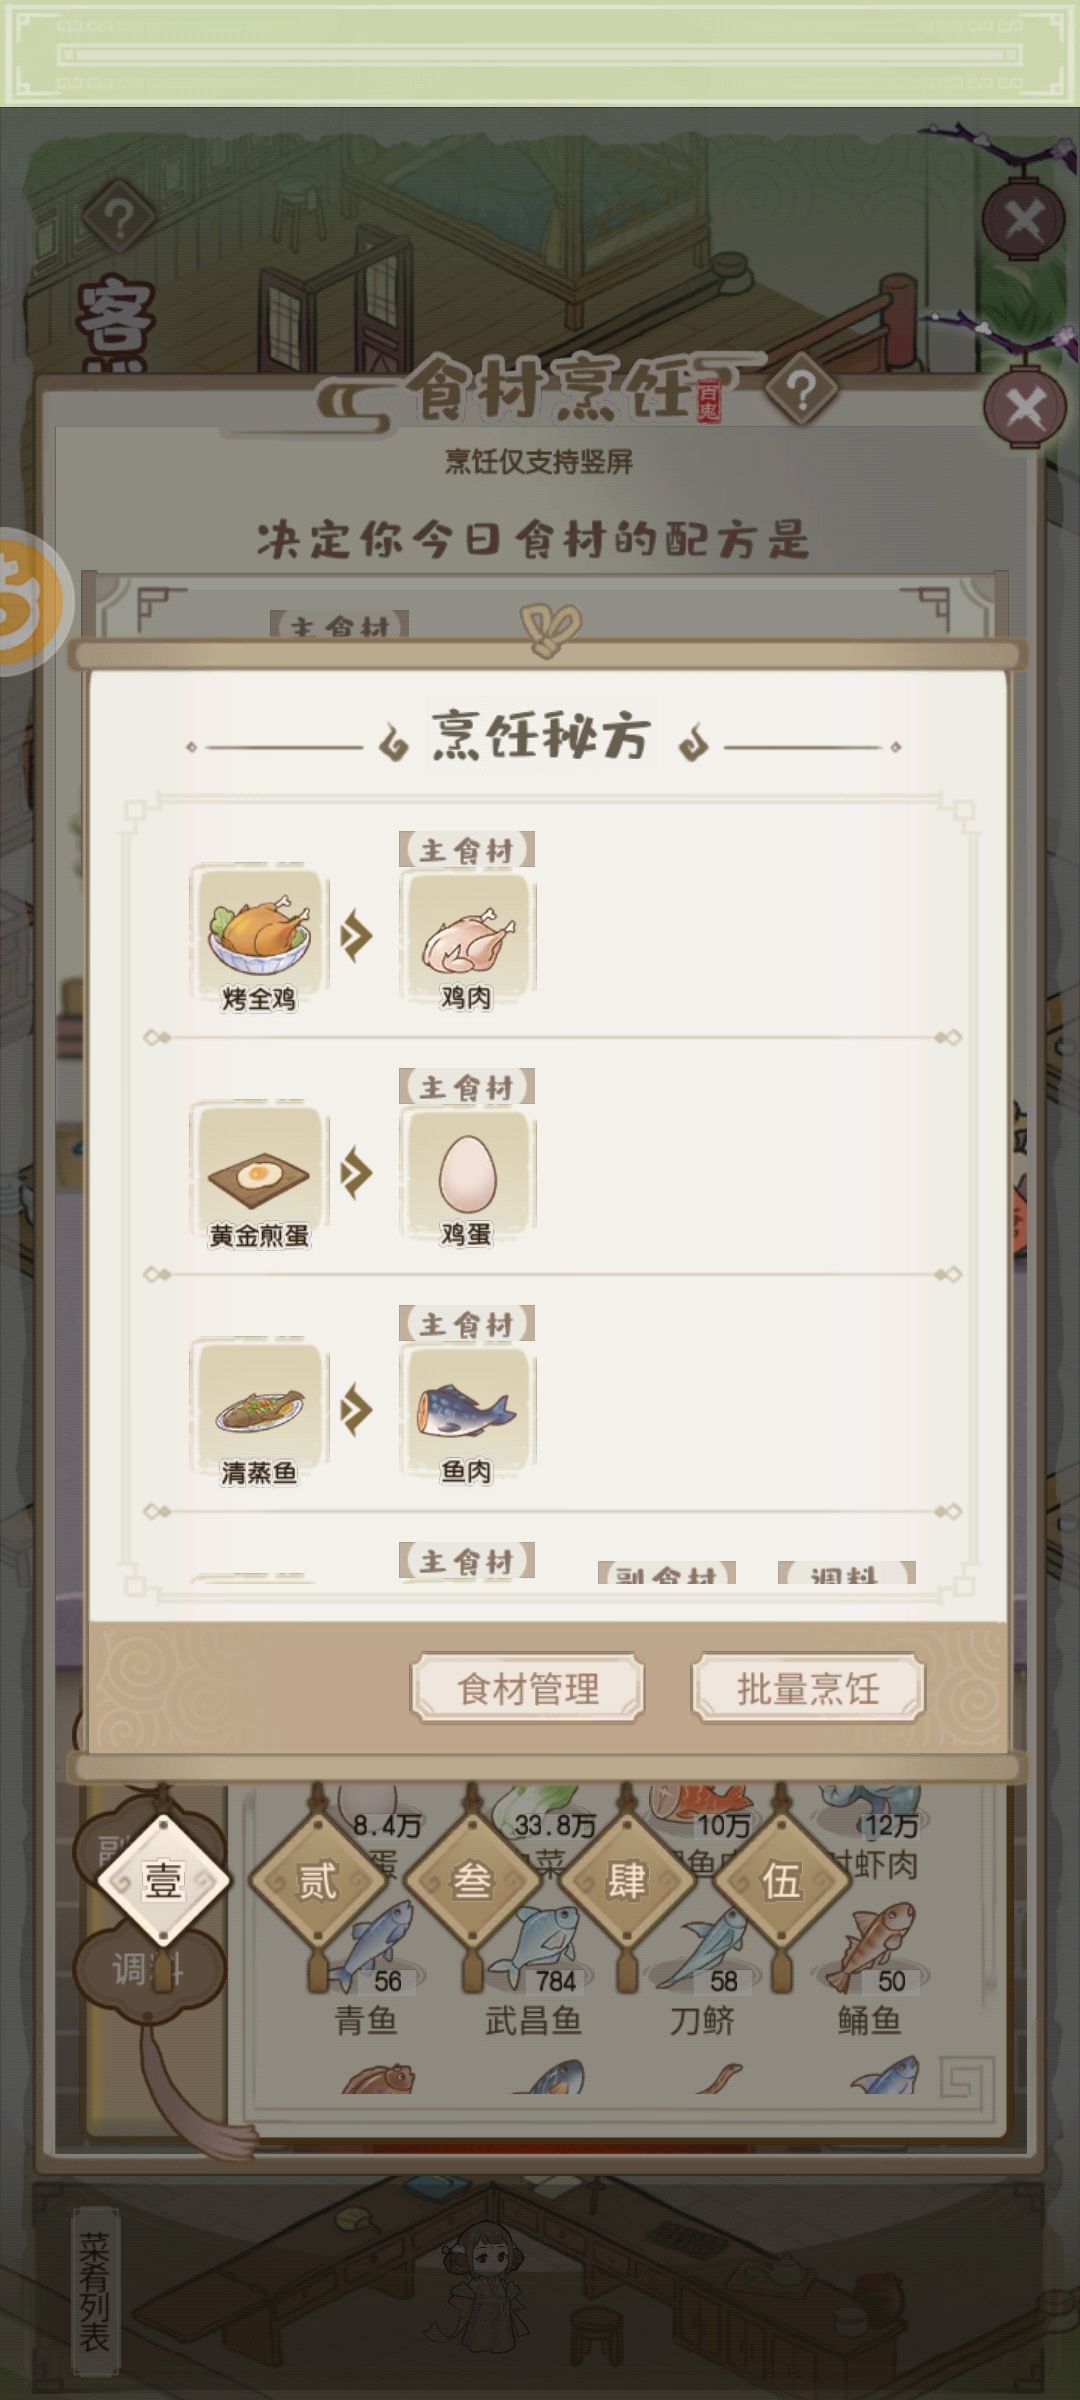Select the 烤全鸡 roast chicken dish icon
Screen dimensions: 1080x2400
coord(259,937)
